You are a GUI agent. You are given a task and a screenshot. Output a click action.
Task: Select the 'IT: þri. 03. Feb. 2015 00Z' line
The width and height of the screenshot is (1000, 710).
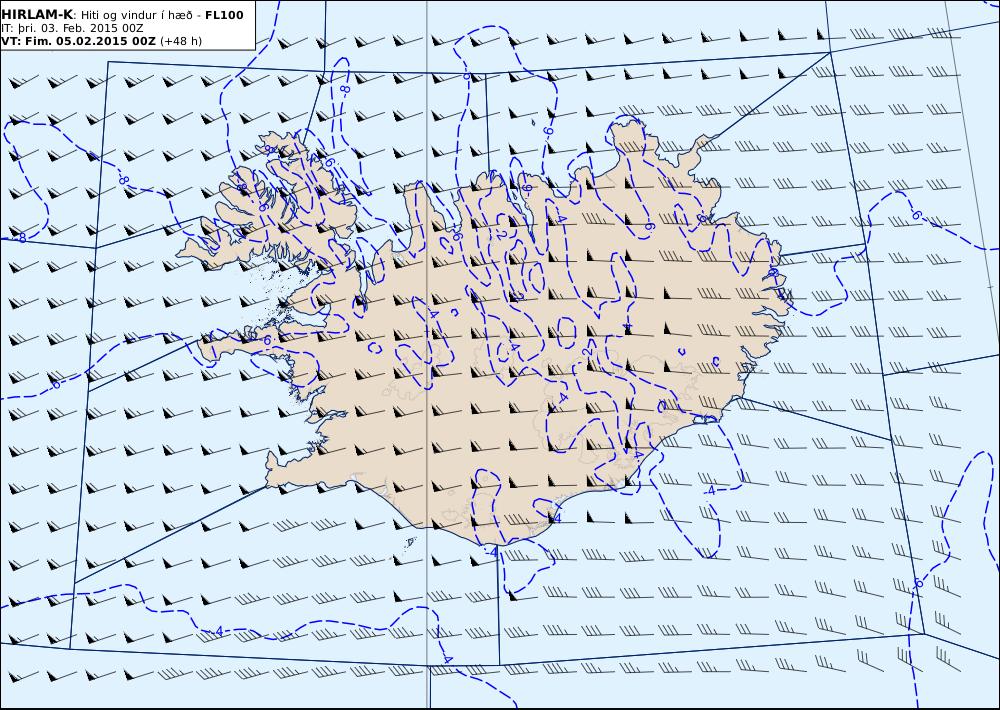pyautogui.click(x=72, y=29)
